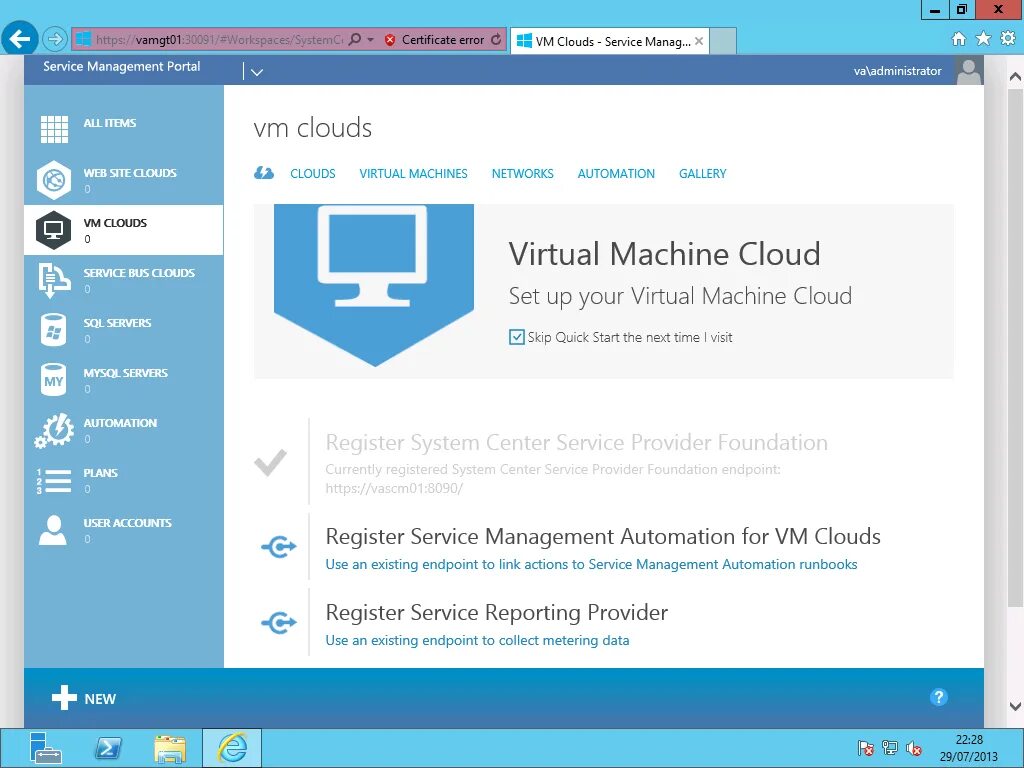Close the VM Clouds browser tab

tap(699, 41)
